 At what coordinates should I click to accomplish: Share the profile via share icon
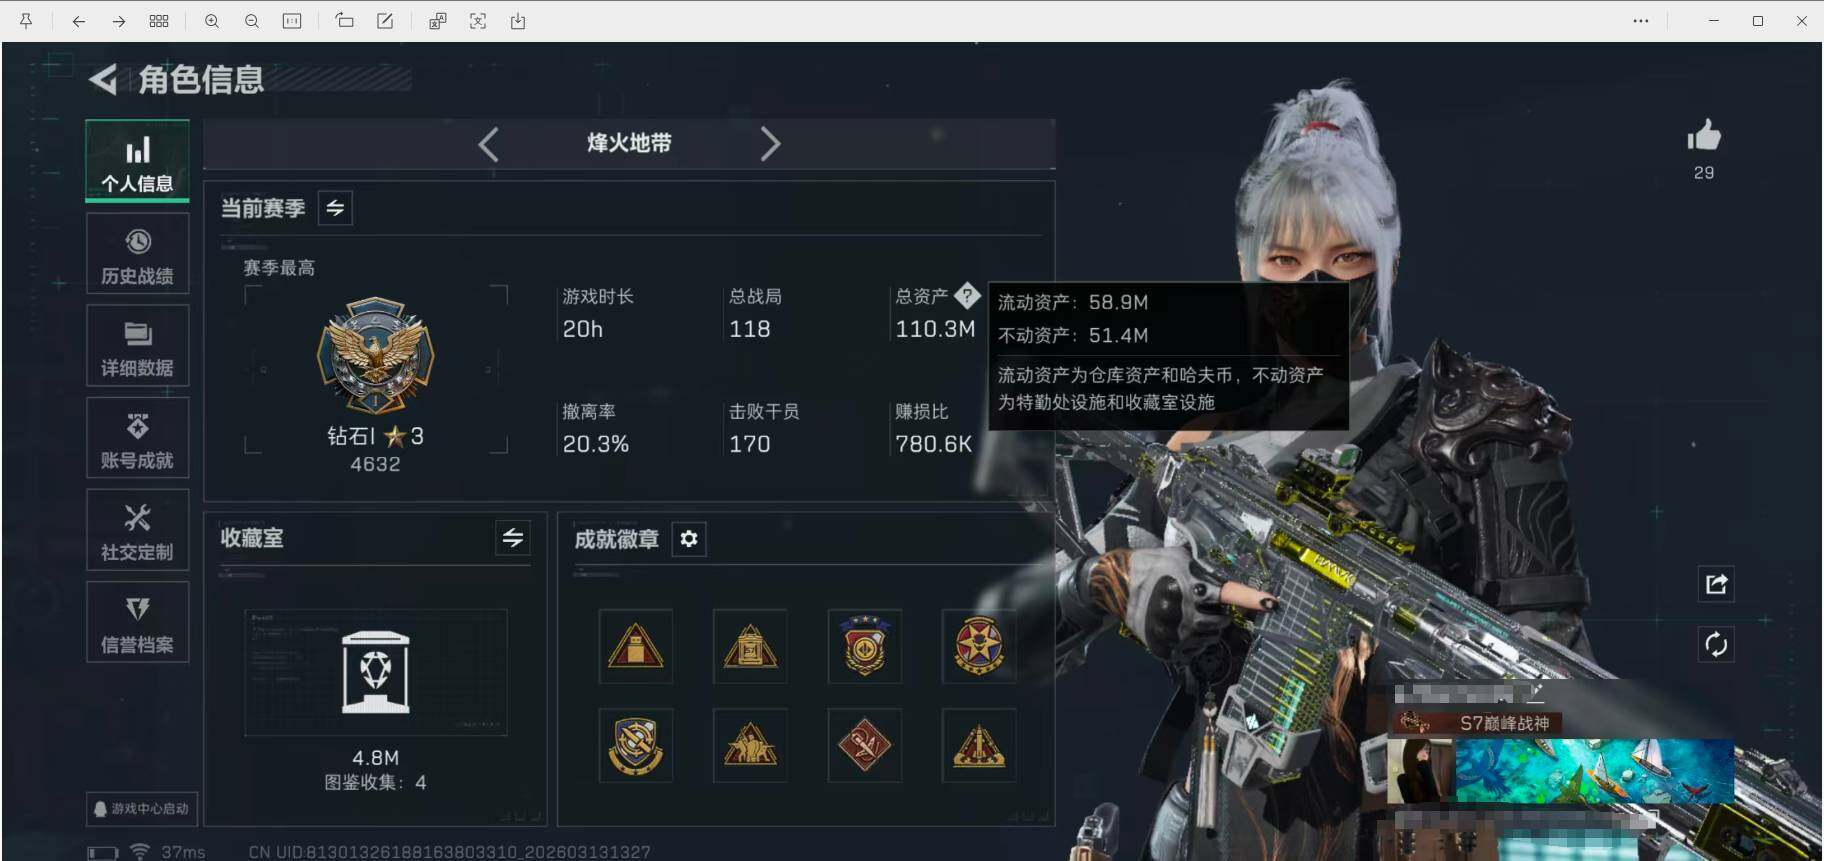tap(1716, 584)
